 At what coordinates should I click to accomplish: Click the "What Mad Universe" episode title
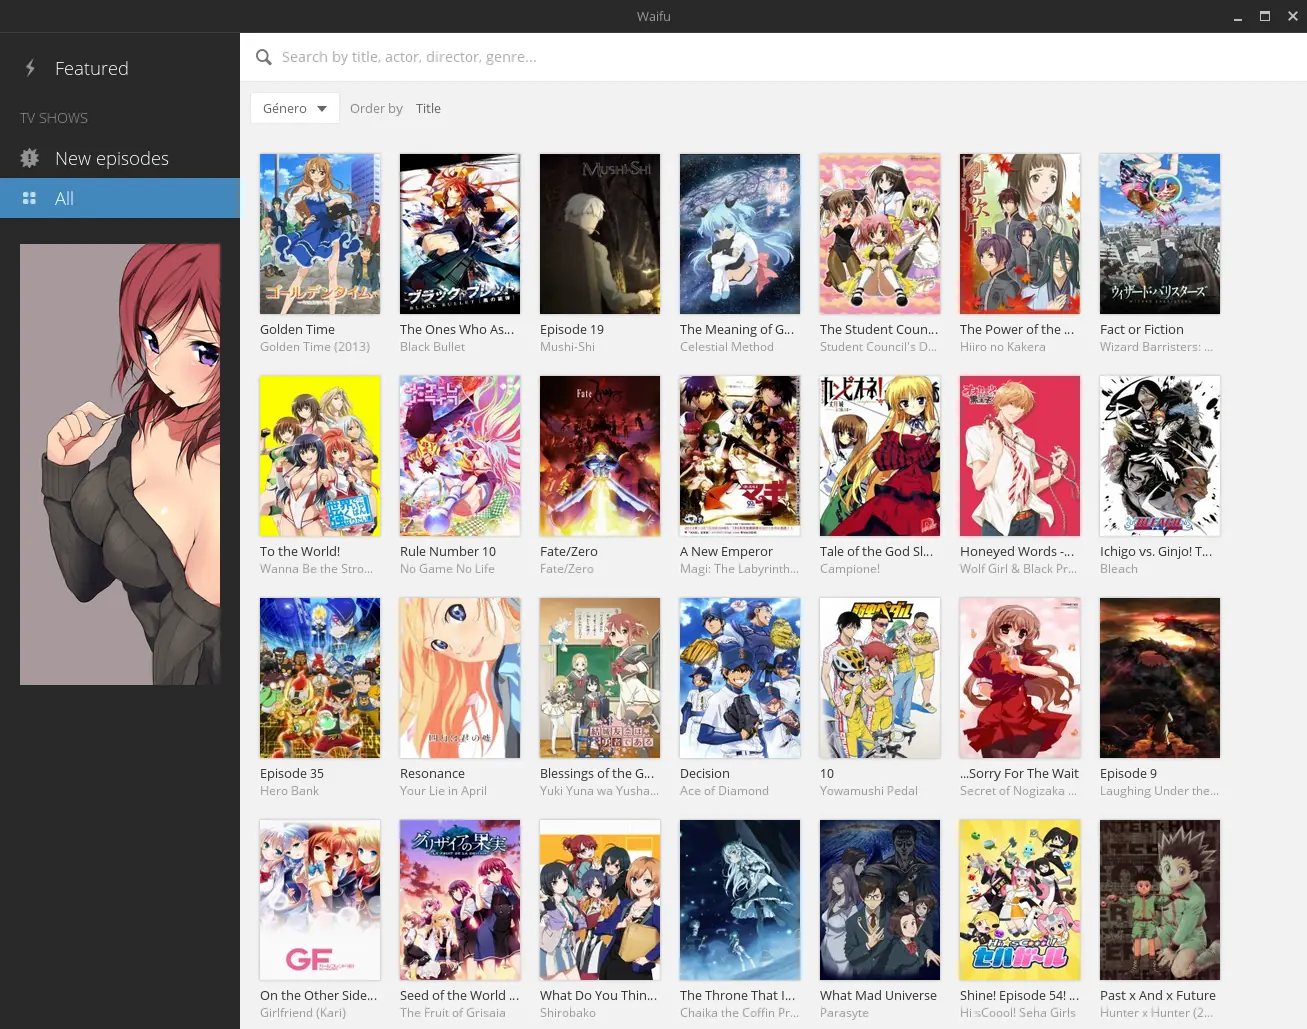pos(878,995)
